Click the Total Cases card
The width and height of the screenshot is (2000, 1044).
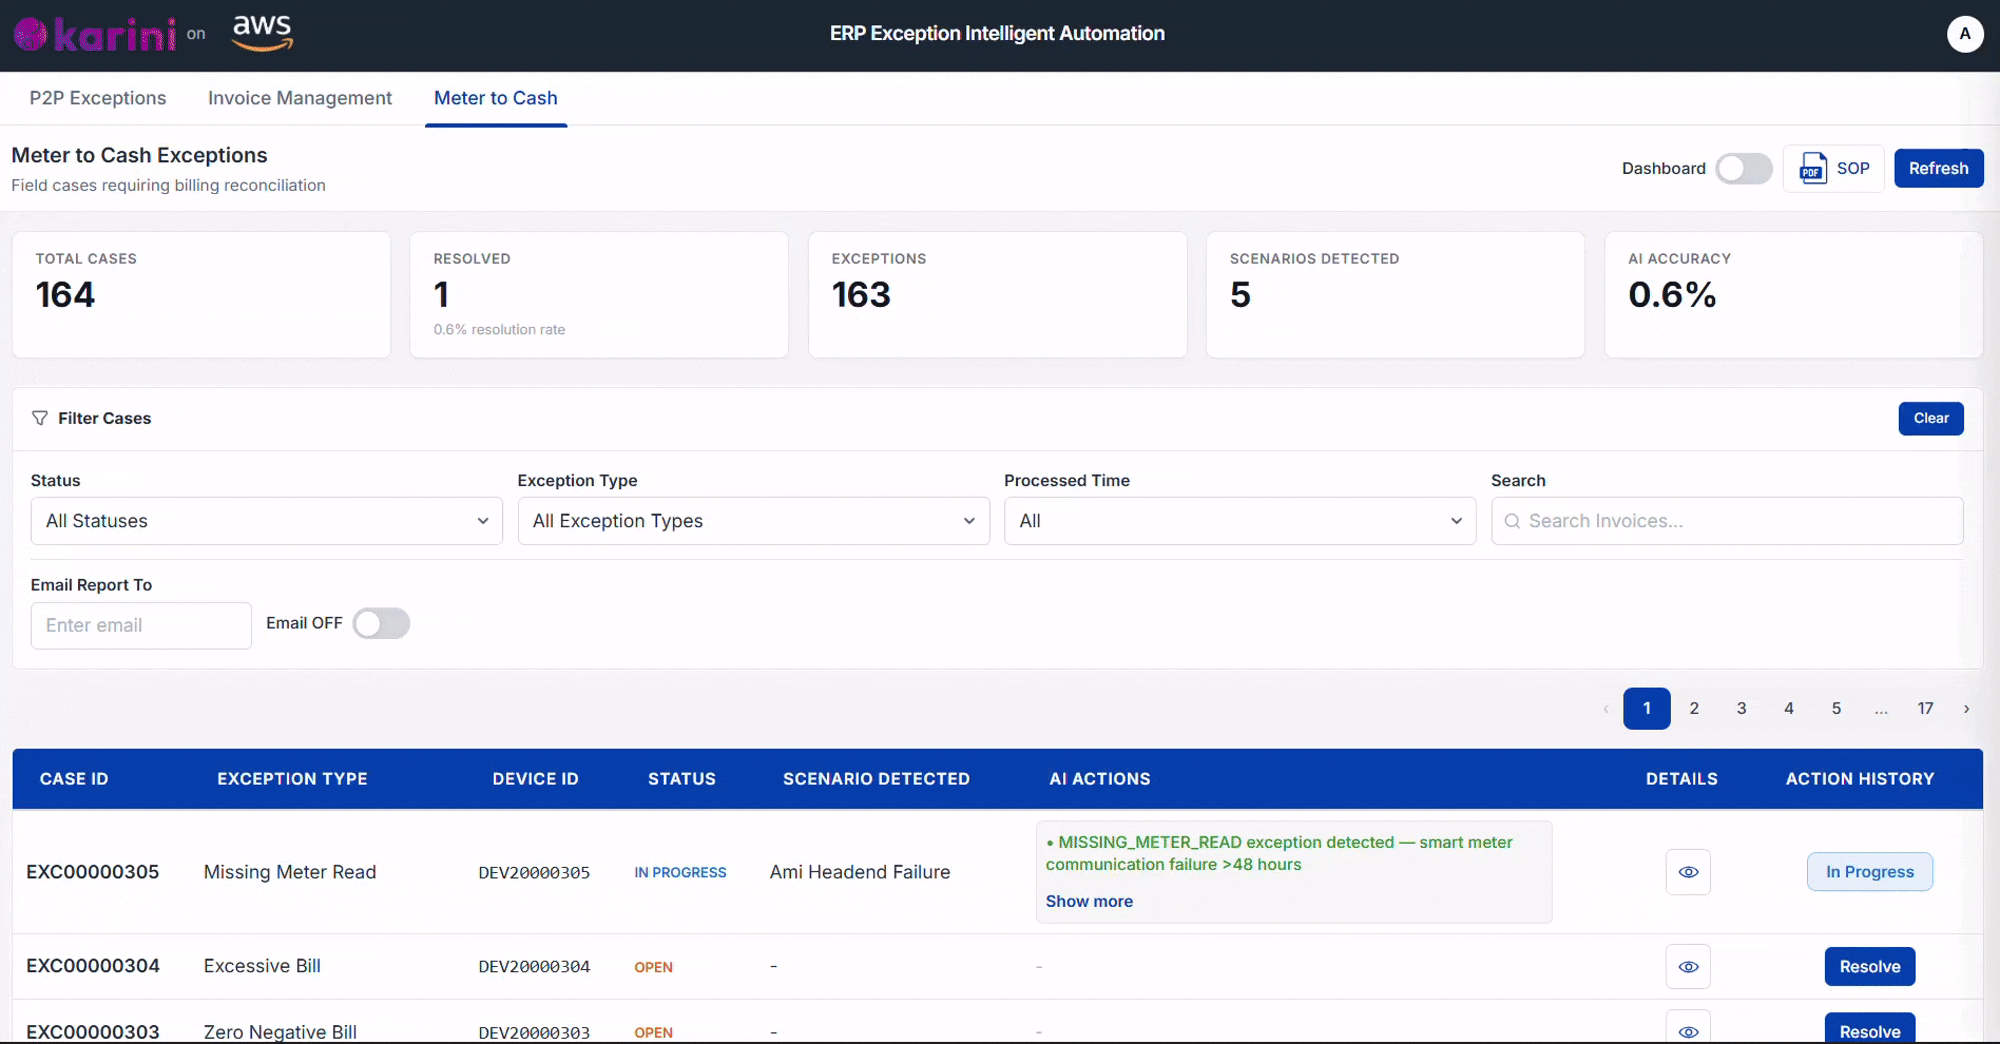(x=201, y=295)
